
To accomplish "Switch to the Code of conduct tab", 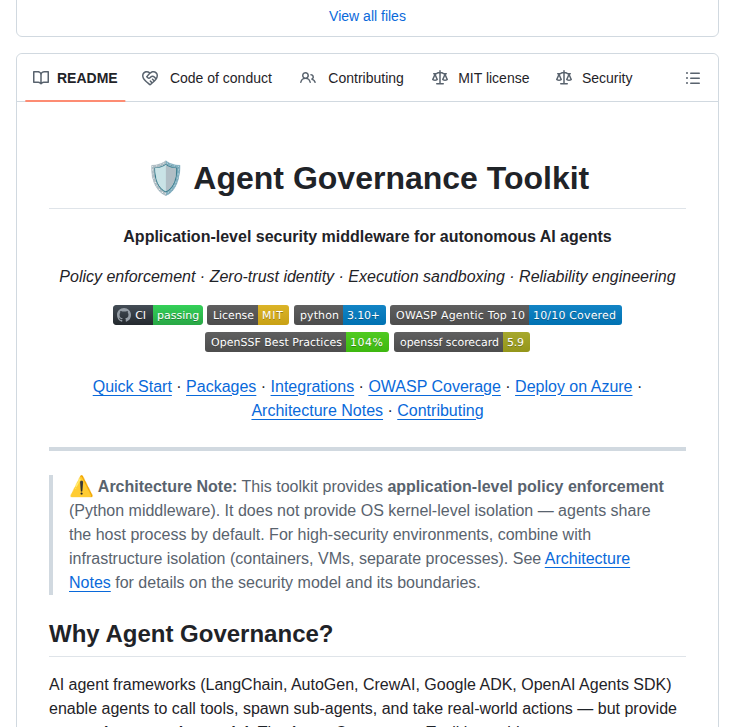I will pos(207,78).
